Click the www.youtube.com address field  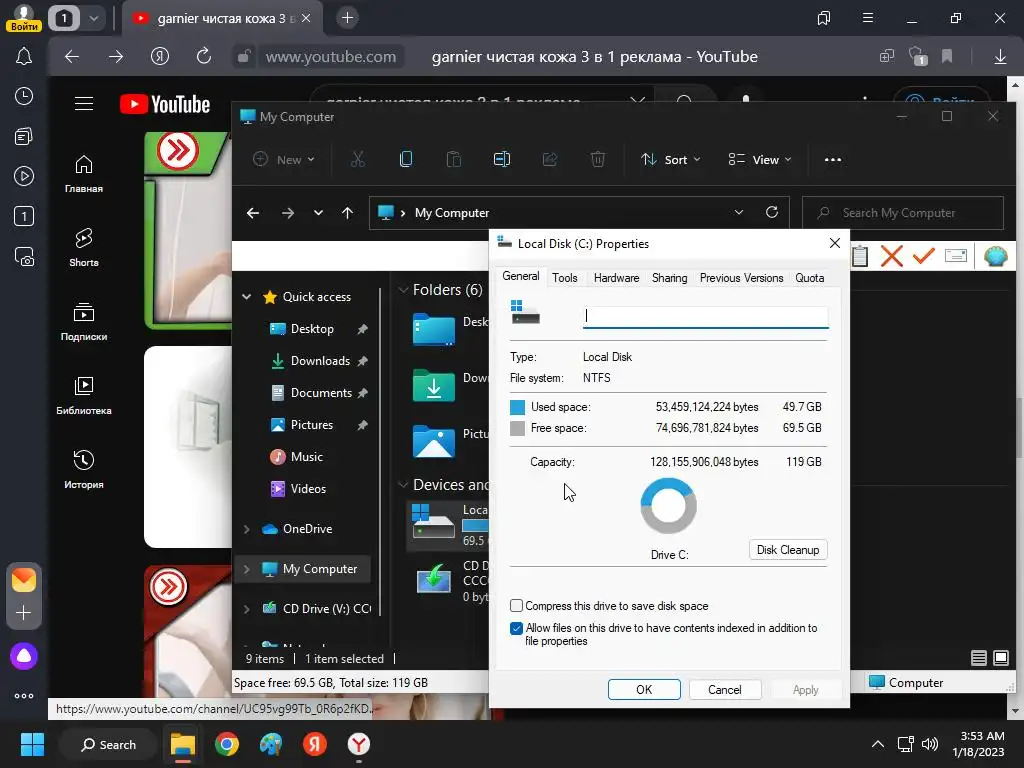[x=330, y=57]
